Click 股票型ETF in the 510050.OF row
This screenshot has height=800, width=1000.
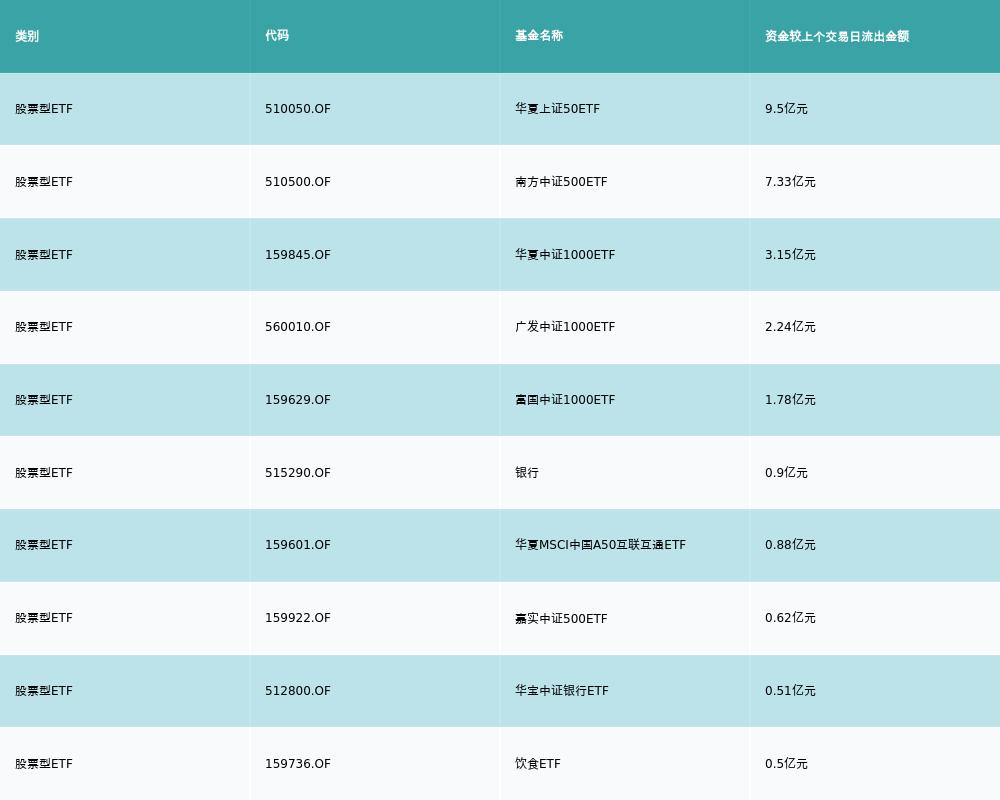click(x=44, y=109)
